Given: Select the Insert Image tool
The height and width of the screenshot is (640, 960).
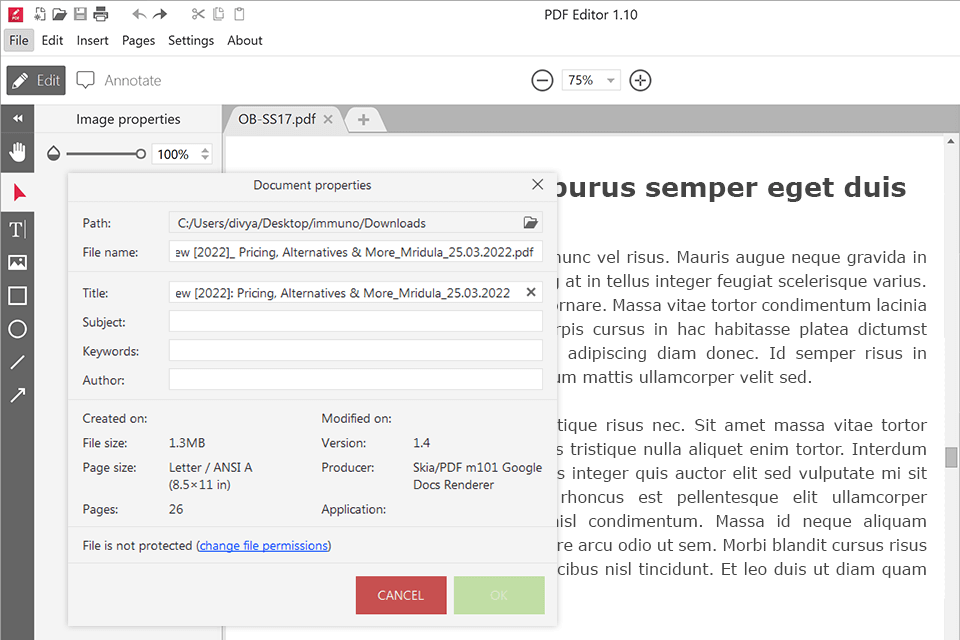Looking at the screenshot, I should (x=18, y=263).
